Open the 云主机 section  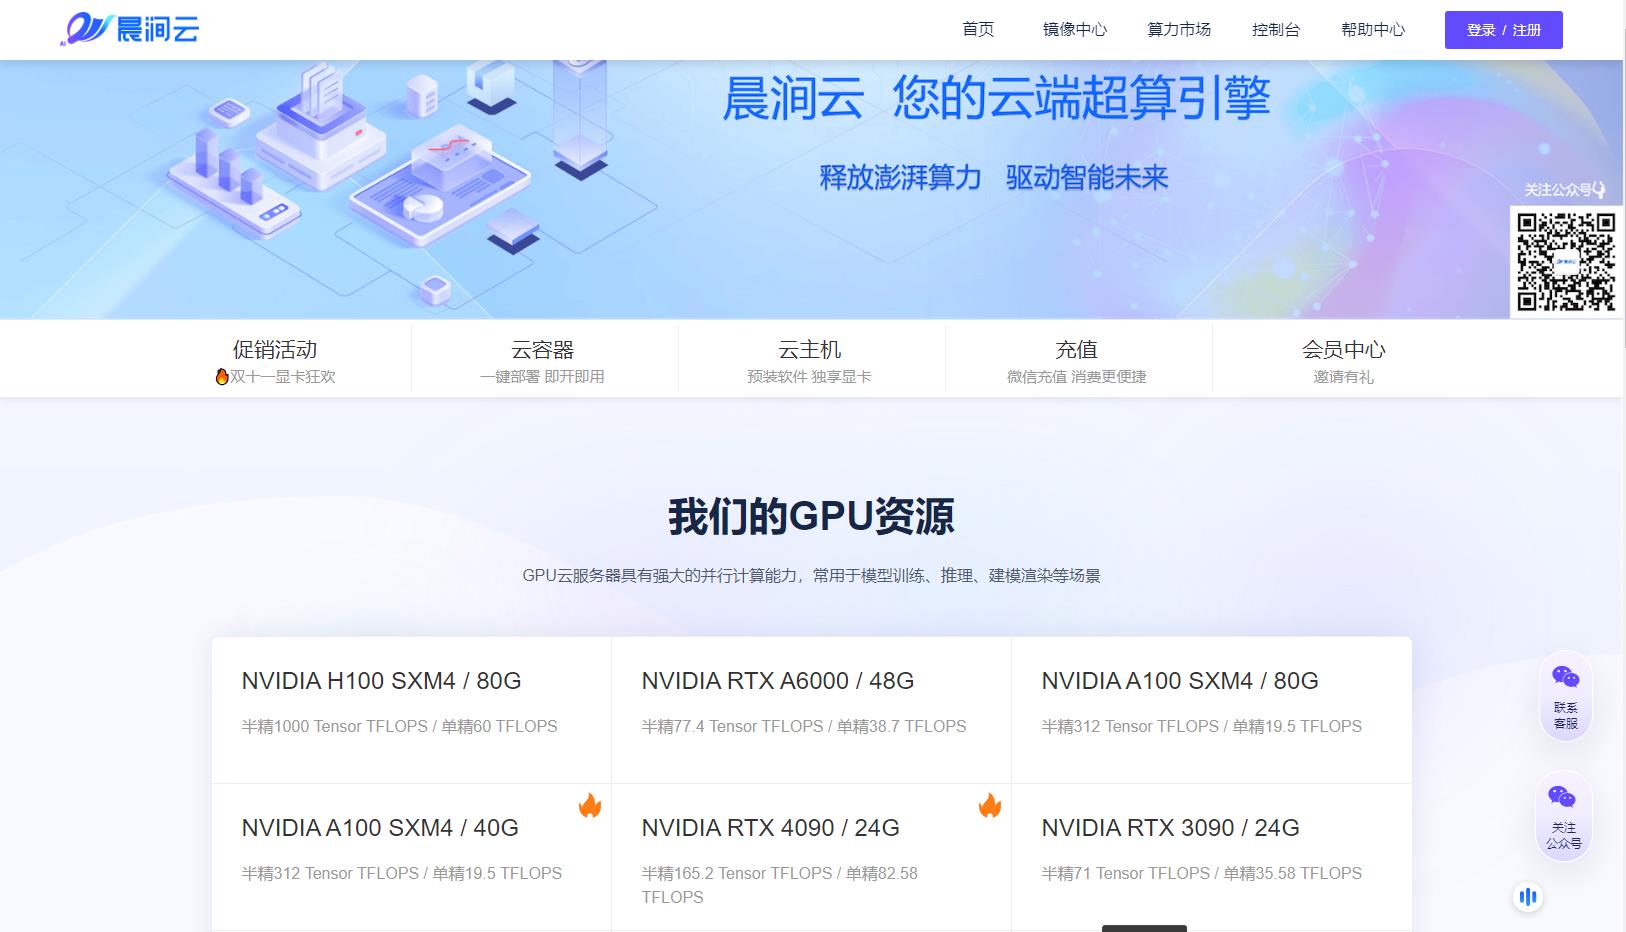[810, 358]
